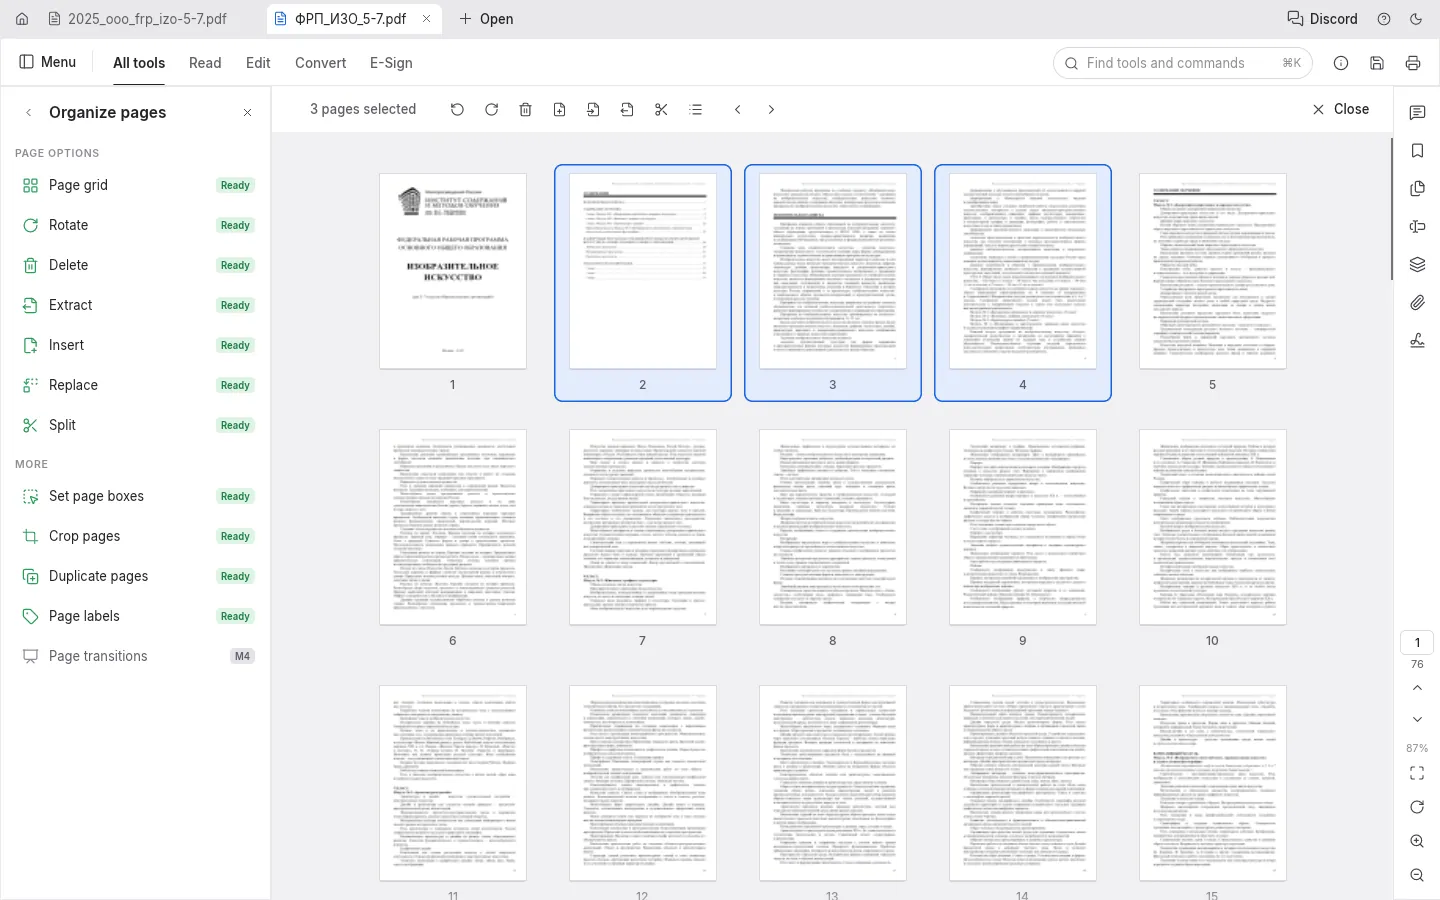Select the Page grid option

pyautogui.click(x=138, y=185)
